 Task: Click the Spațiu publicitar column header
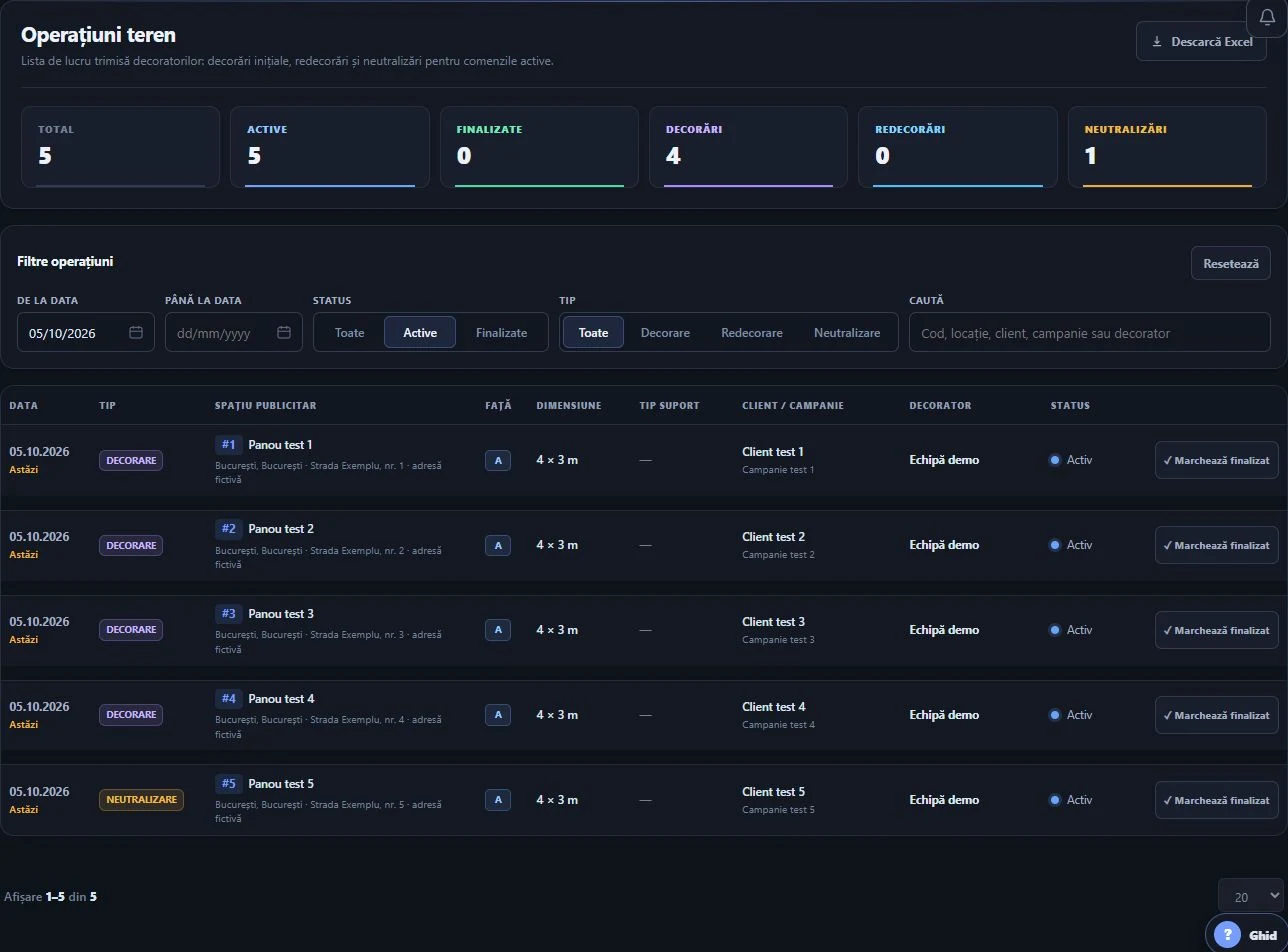[265, 405]
